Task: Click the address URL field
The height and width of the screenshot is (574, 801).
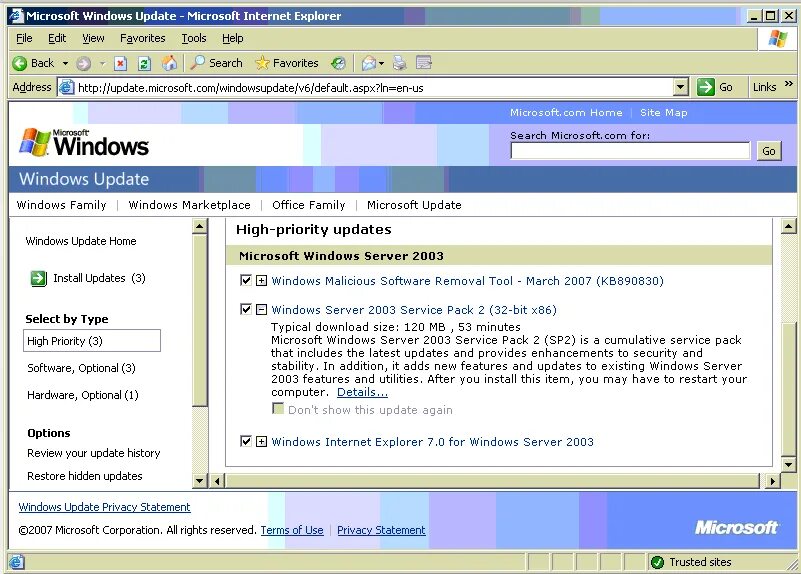Action: coord(374,87)
